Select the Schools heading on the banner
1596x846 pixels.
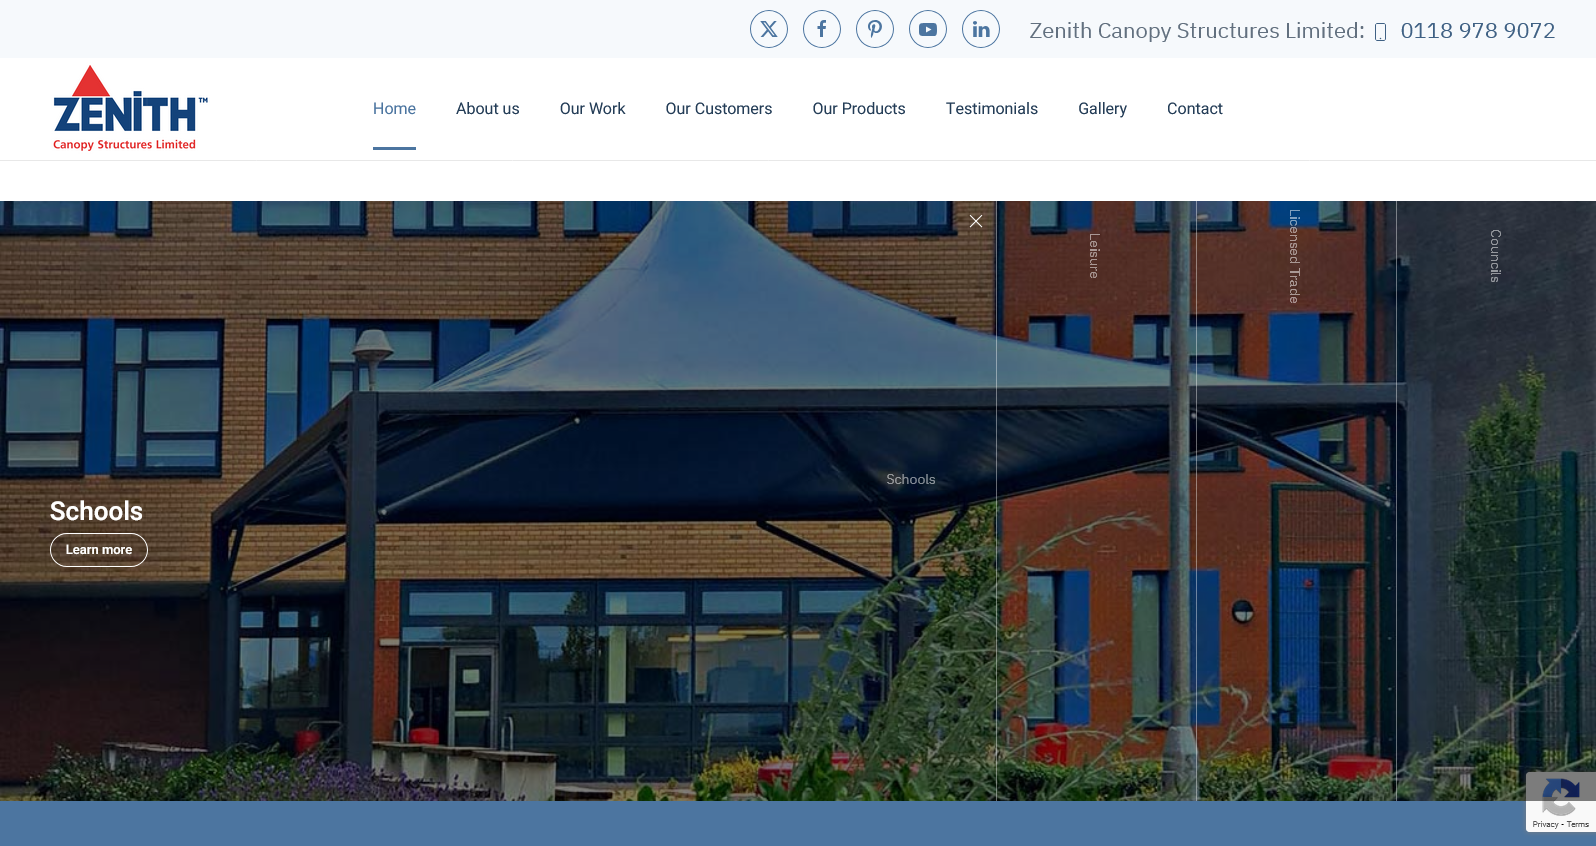[x=96, y=511]
